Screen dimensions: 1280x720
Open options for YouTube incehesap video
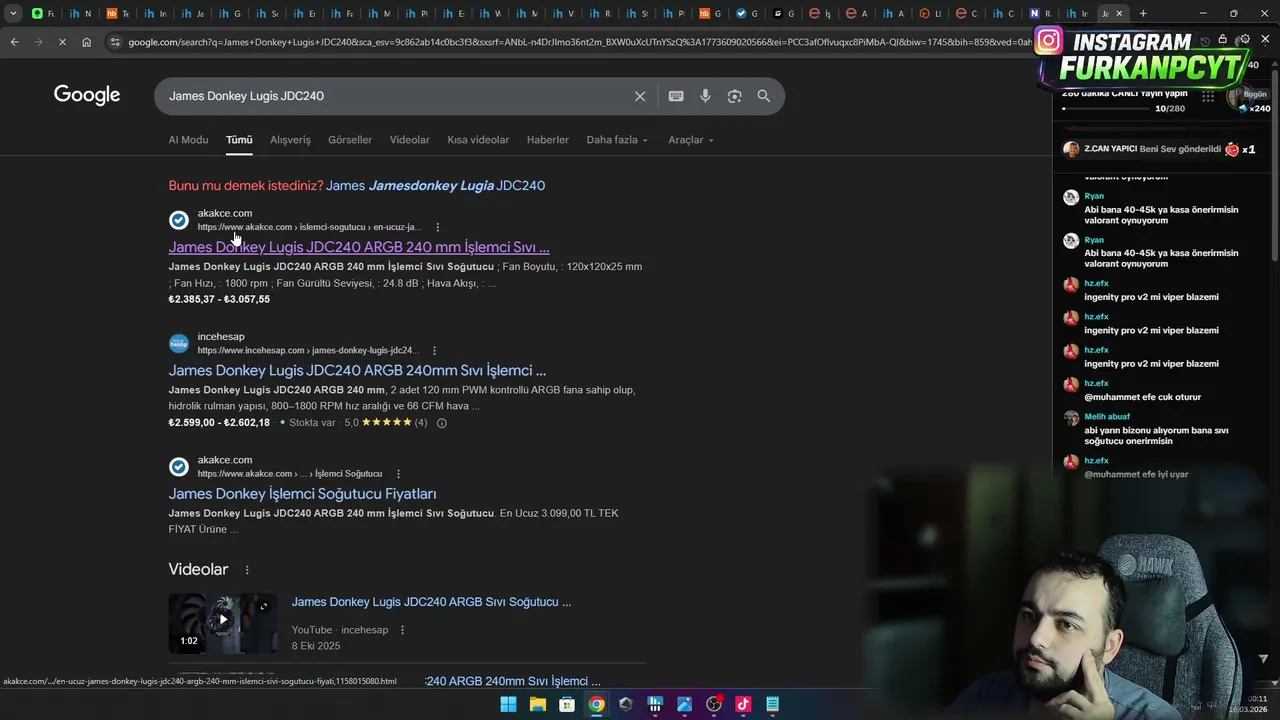tap(402, 630)
